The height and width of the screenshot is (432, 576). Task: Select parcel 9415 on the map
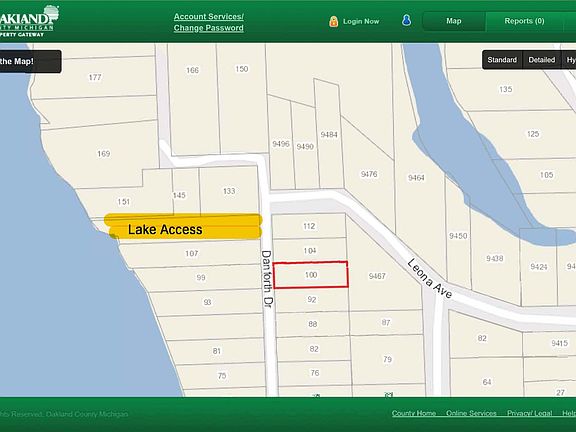[559, 343]
